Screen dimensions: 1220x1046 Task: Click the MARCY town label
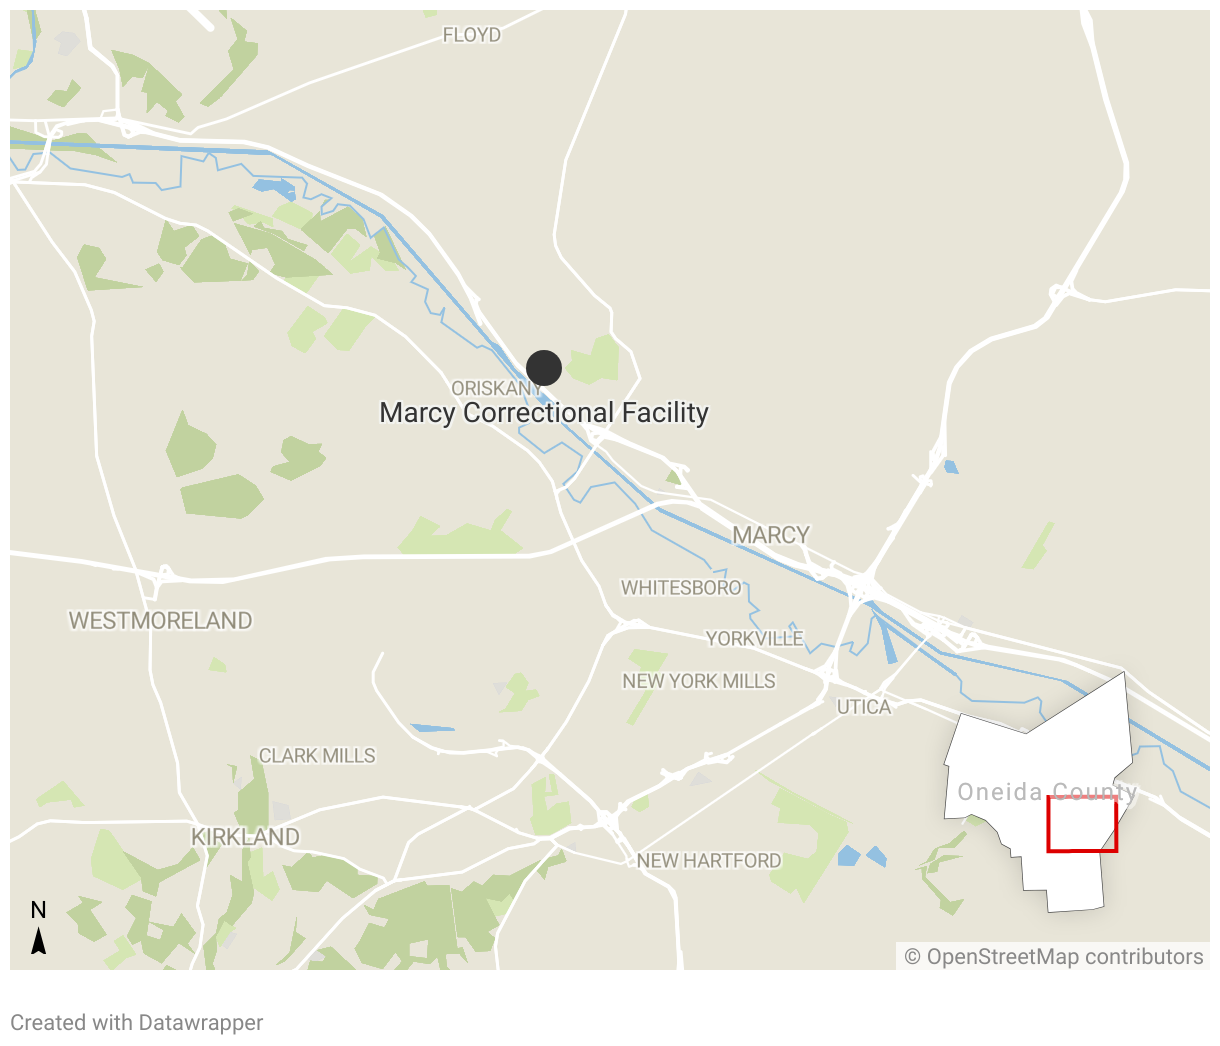(771, 535)
